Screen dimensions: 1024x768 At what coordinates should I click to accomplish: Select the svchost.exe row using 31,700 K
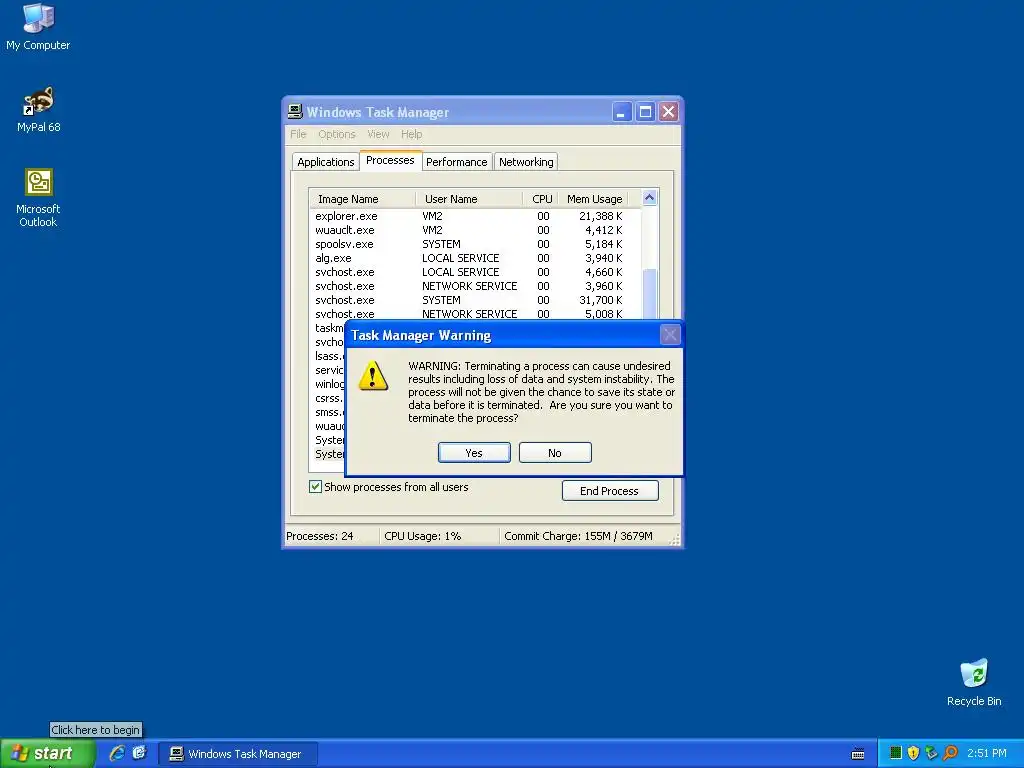point(469,300)
